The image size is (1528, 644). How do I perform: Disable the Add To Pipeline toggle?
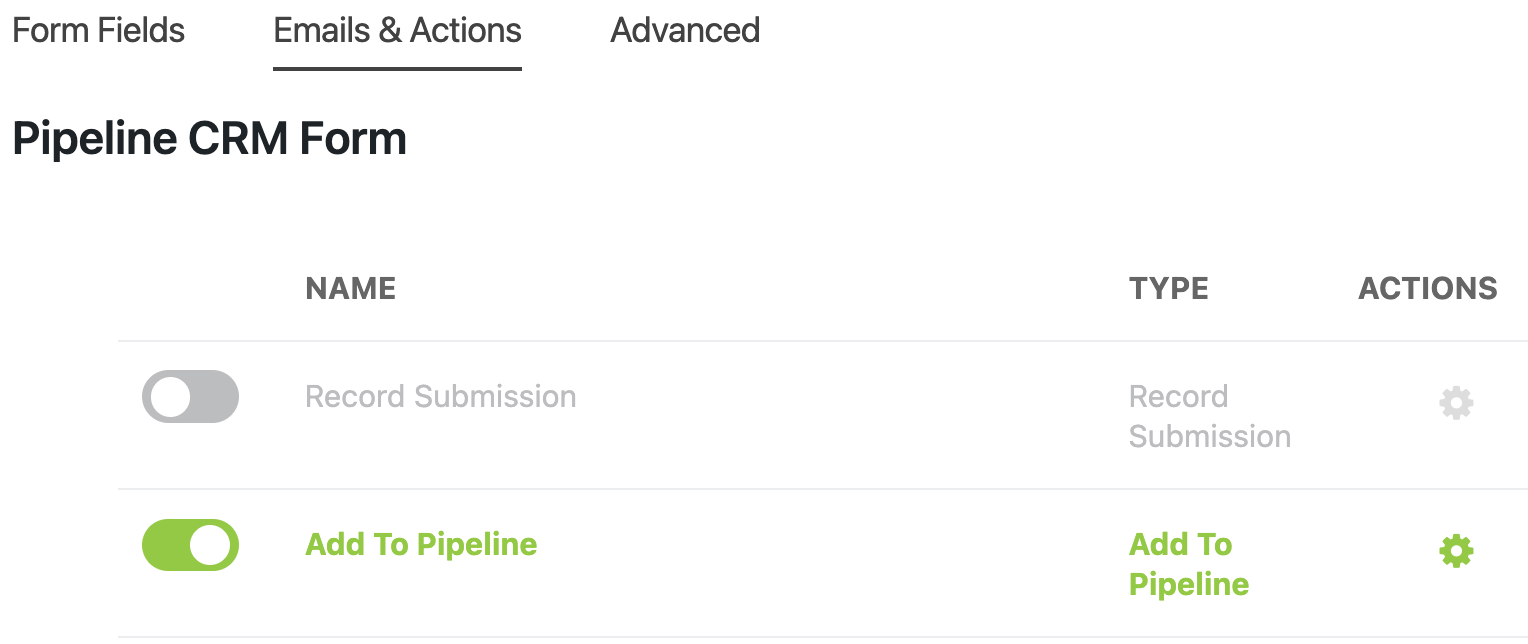[190, 545]
